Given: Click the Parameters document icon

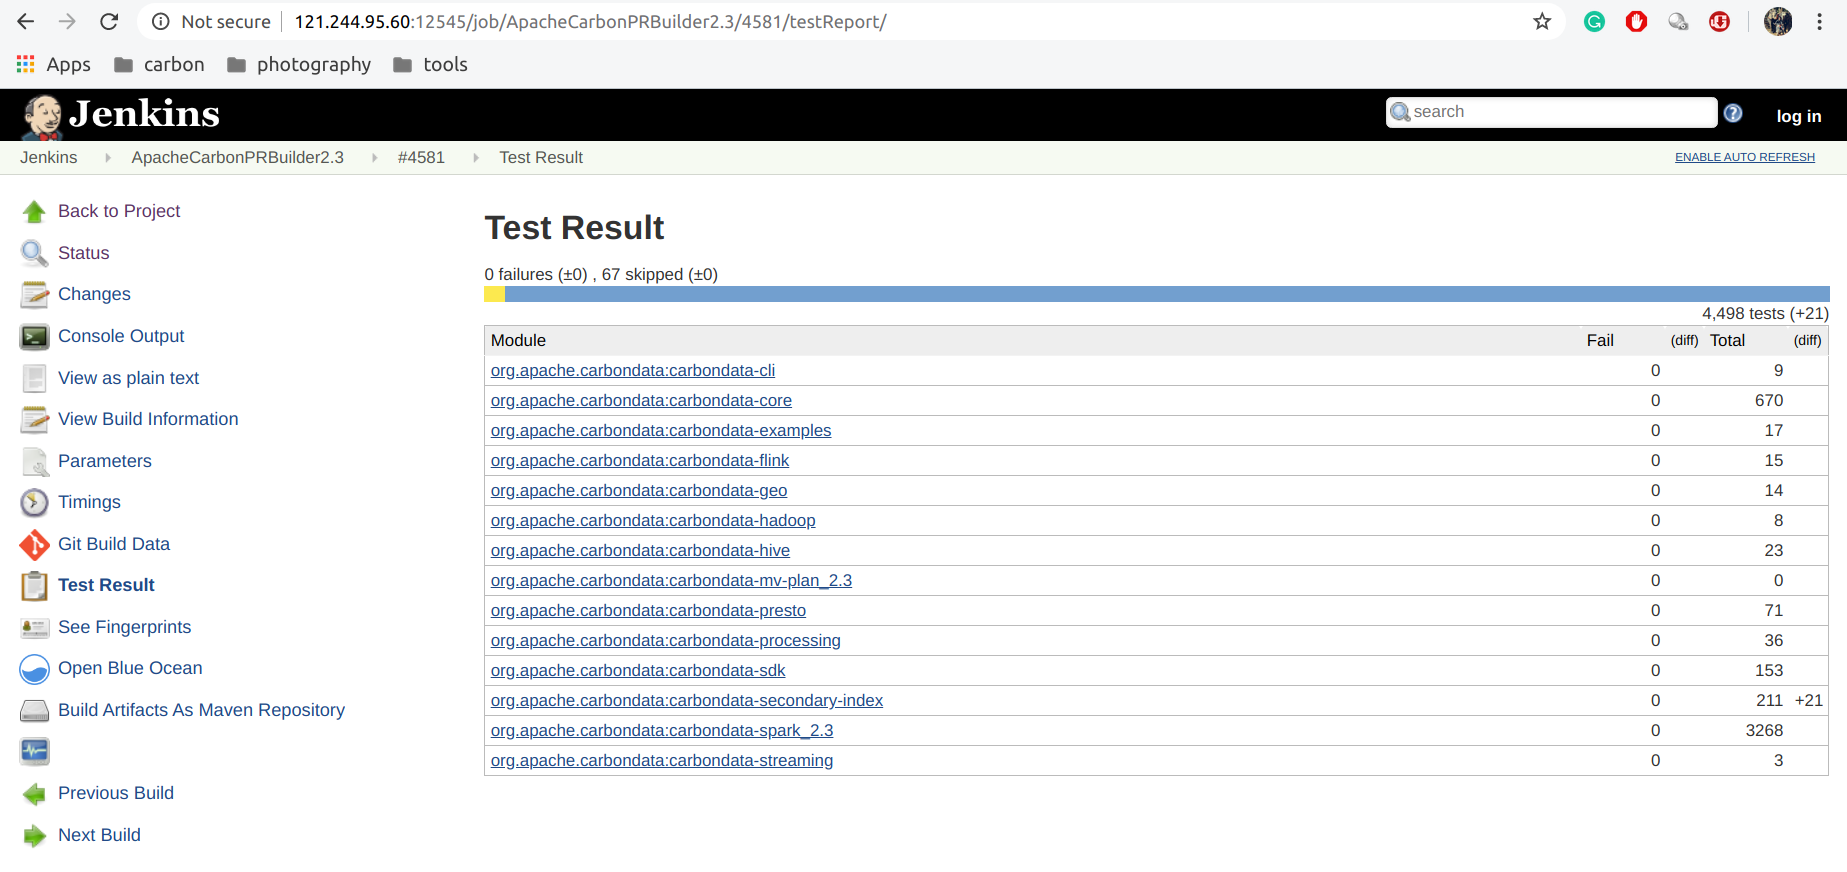Looking at the screenshot, I should click(x=35, y=462).
